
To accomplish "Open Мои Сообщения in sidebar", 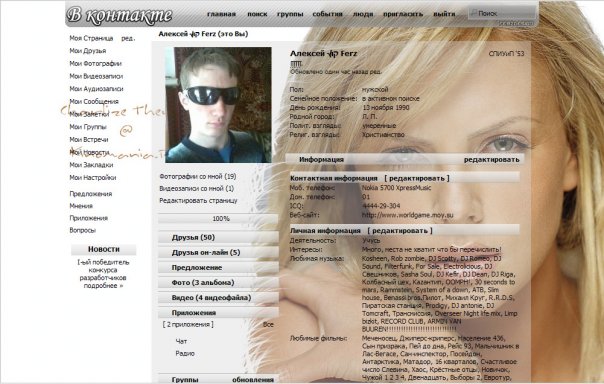I will tap(94, 101).
